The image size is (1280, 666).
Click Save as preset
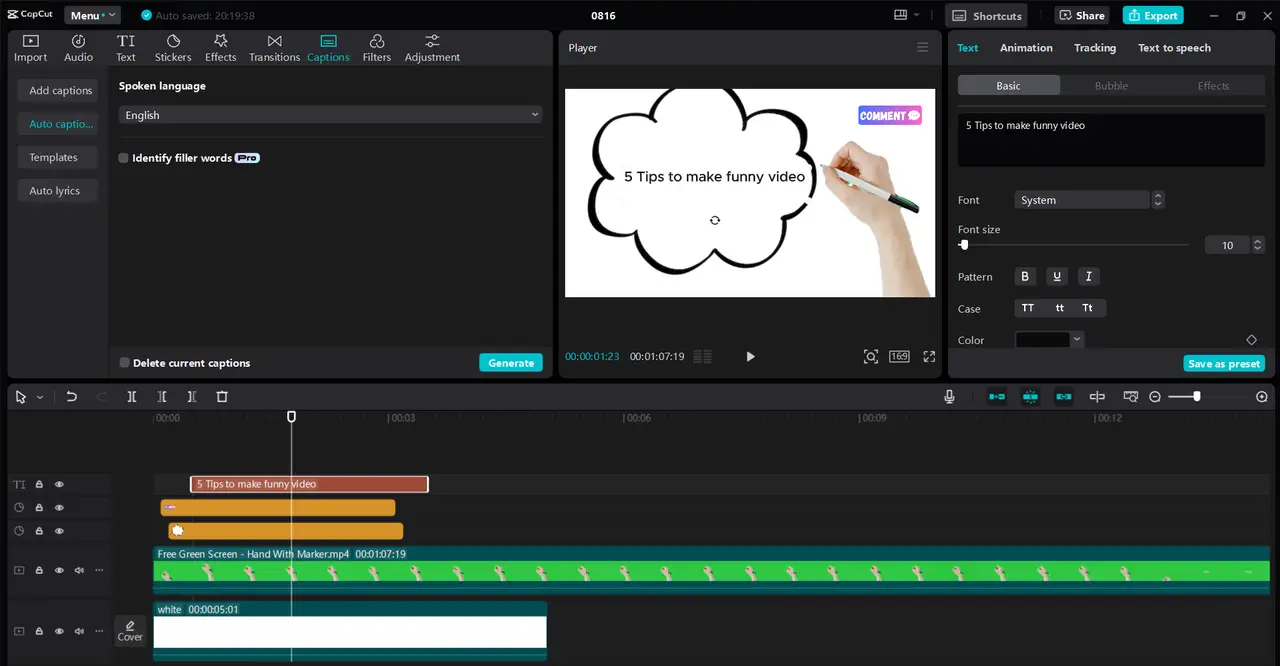[1223, 363]
